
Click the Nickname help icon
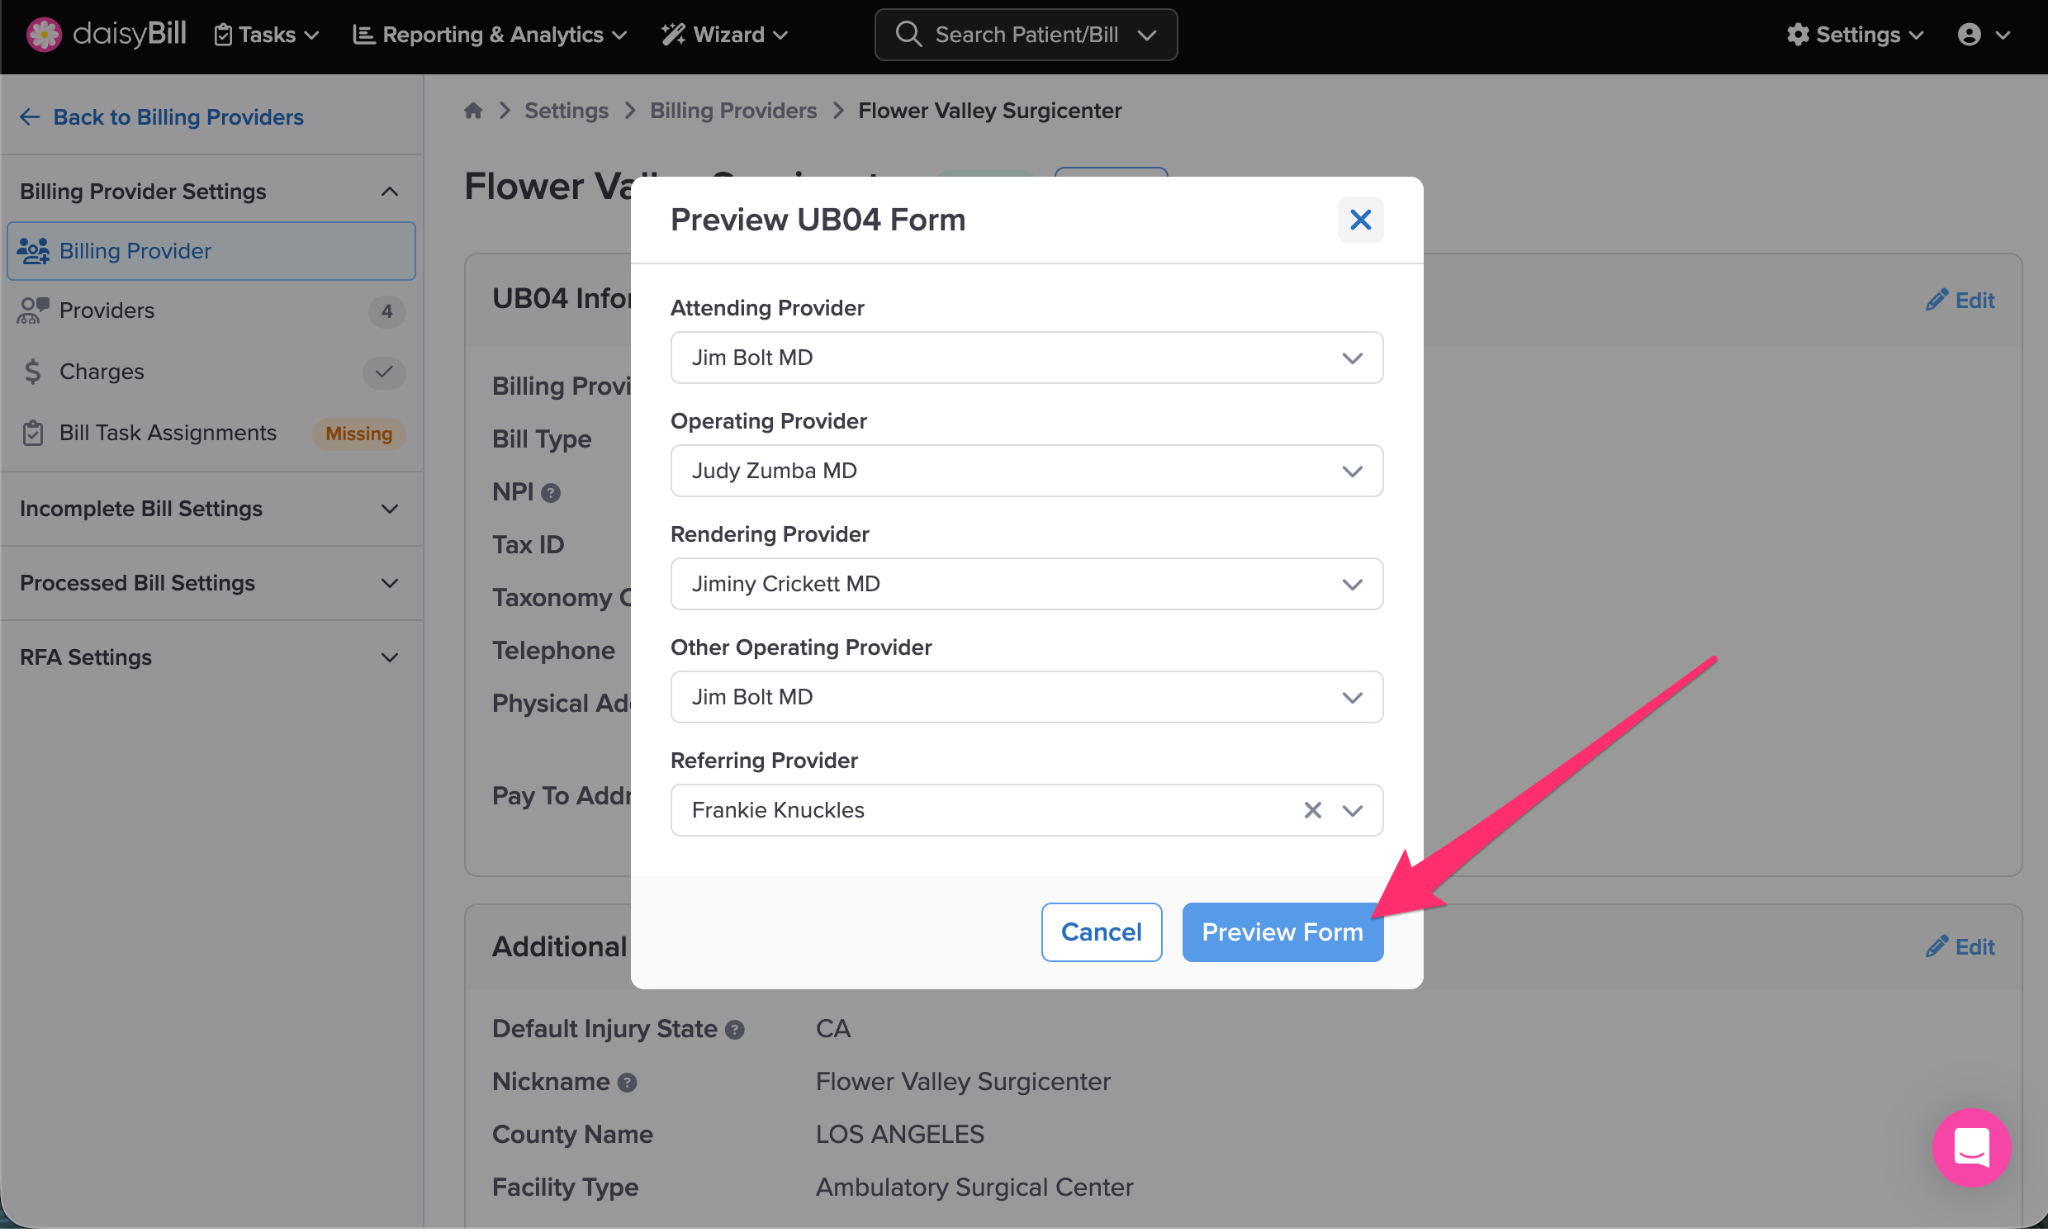(x=628, y=1083)
